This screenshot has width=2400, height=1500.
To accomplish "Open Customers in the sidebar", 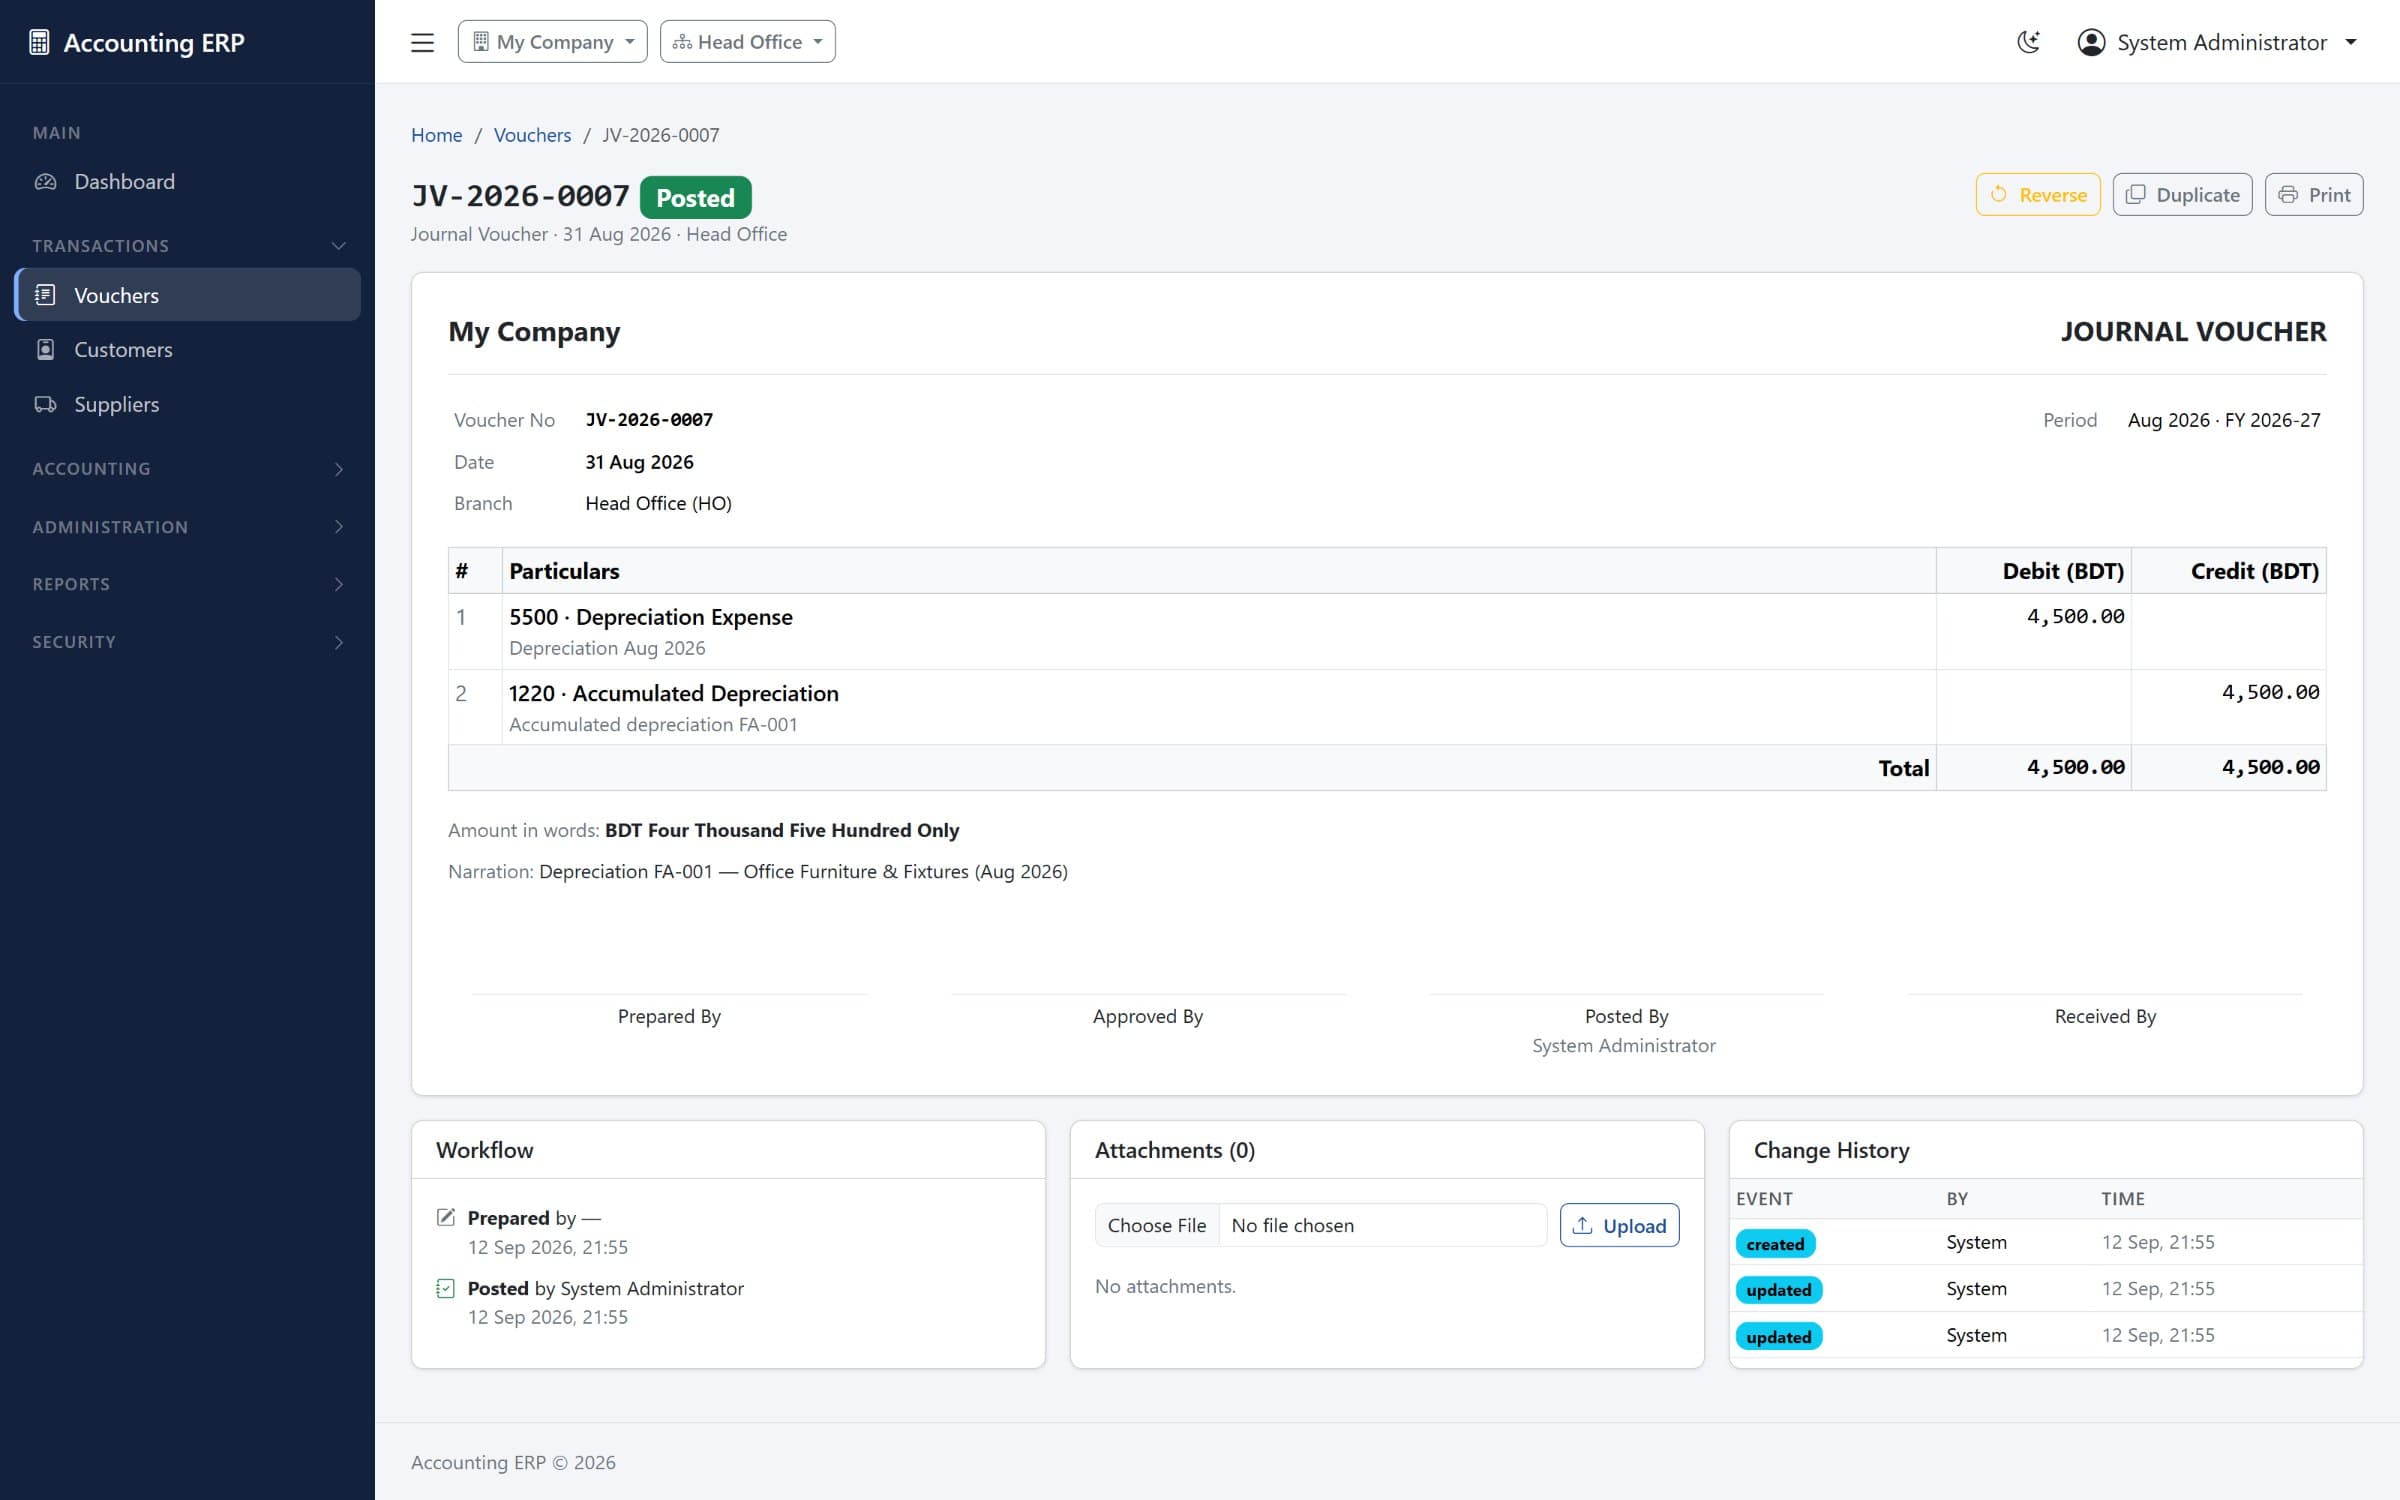I will pyautogui.click(x=188, y=350).
